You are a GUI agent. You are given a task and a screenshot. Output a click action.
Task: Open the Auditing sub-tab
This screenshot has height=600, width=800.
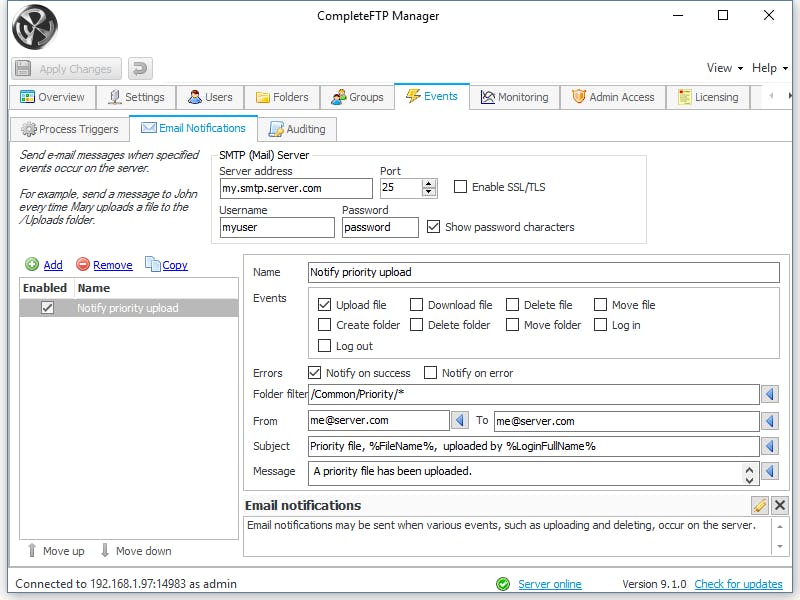pyautogui.click(x=297, y=129)
